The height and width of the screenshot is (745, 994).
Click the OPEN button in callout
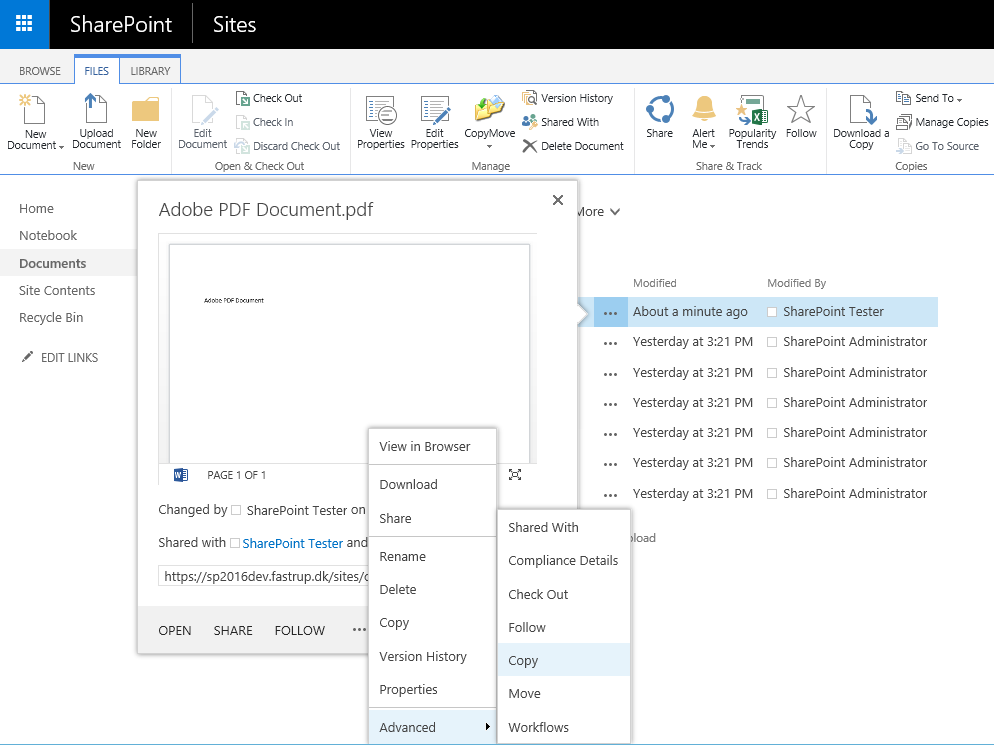coord(175,630)
